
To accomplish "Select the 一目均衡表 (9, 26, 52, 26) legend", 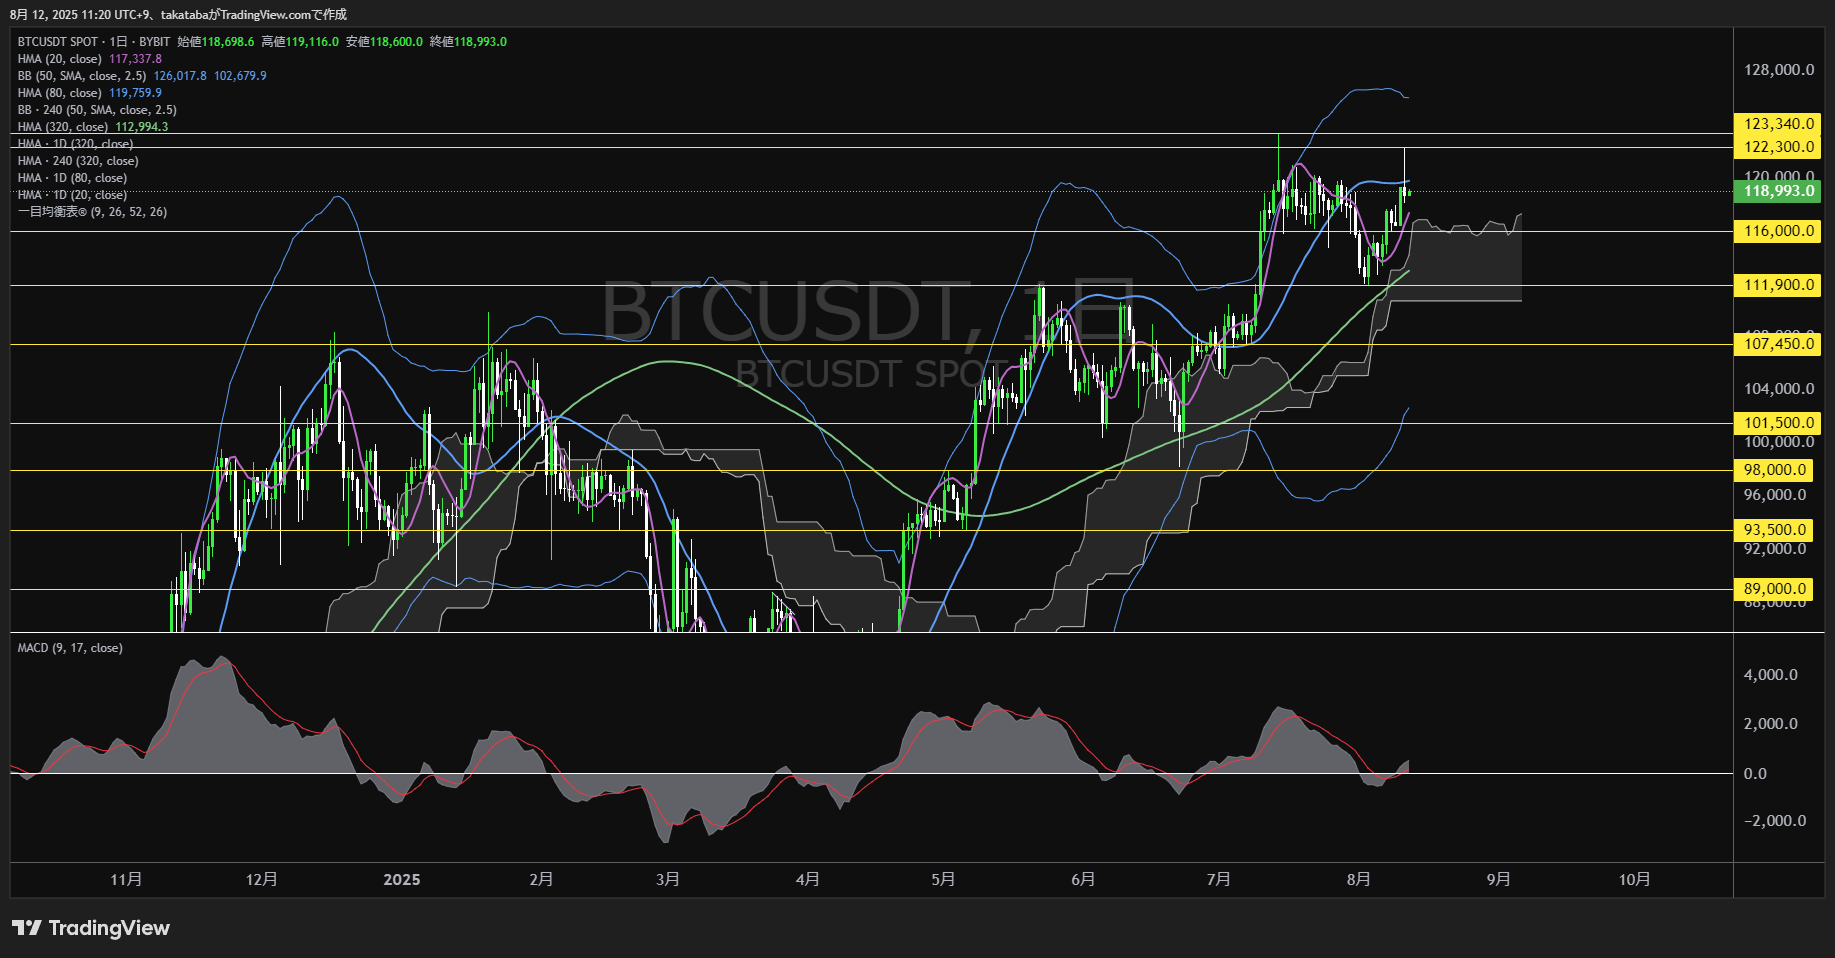I will [92, 212].
